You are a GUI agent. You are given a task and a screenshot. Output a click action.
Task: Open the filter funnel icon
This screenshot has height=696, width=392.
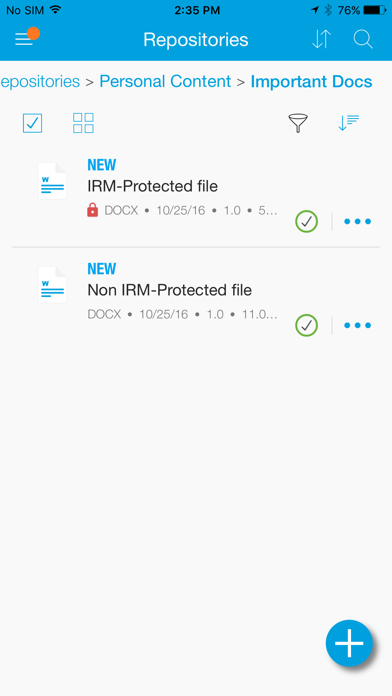tap(298, 123)
